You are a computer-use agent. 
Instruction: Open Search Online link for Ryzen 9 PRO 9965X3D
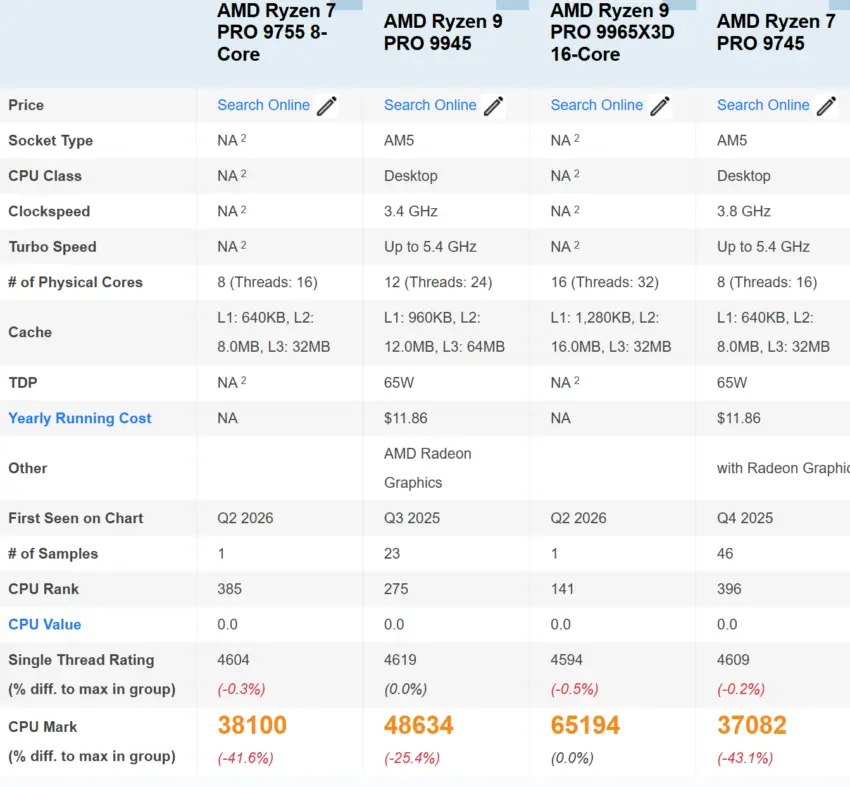click(x=596, y=105)
